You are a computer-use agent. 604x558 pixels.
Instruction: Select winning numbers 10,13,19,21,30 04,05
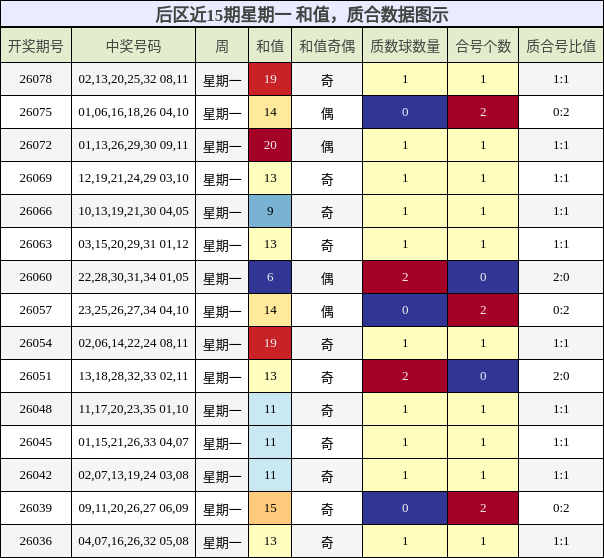click(133, 211)
